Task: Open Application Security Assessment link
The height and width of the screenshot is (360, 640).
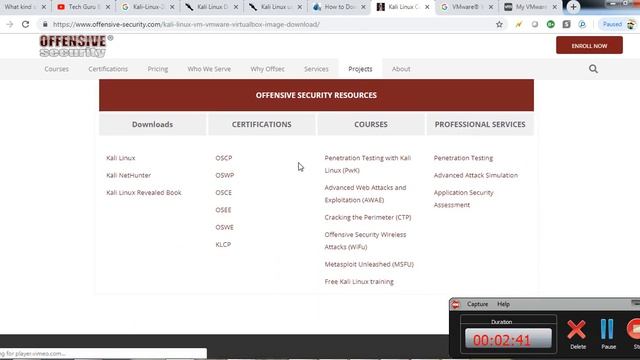Action: coord(464,199)
